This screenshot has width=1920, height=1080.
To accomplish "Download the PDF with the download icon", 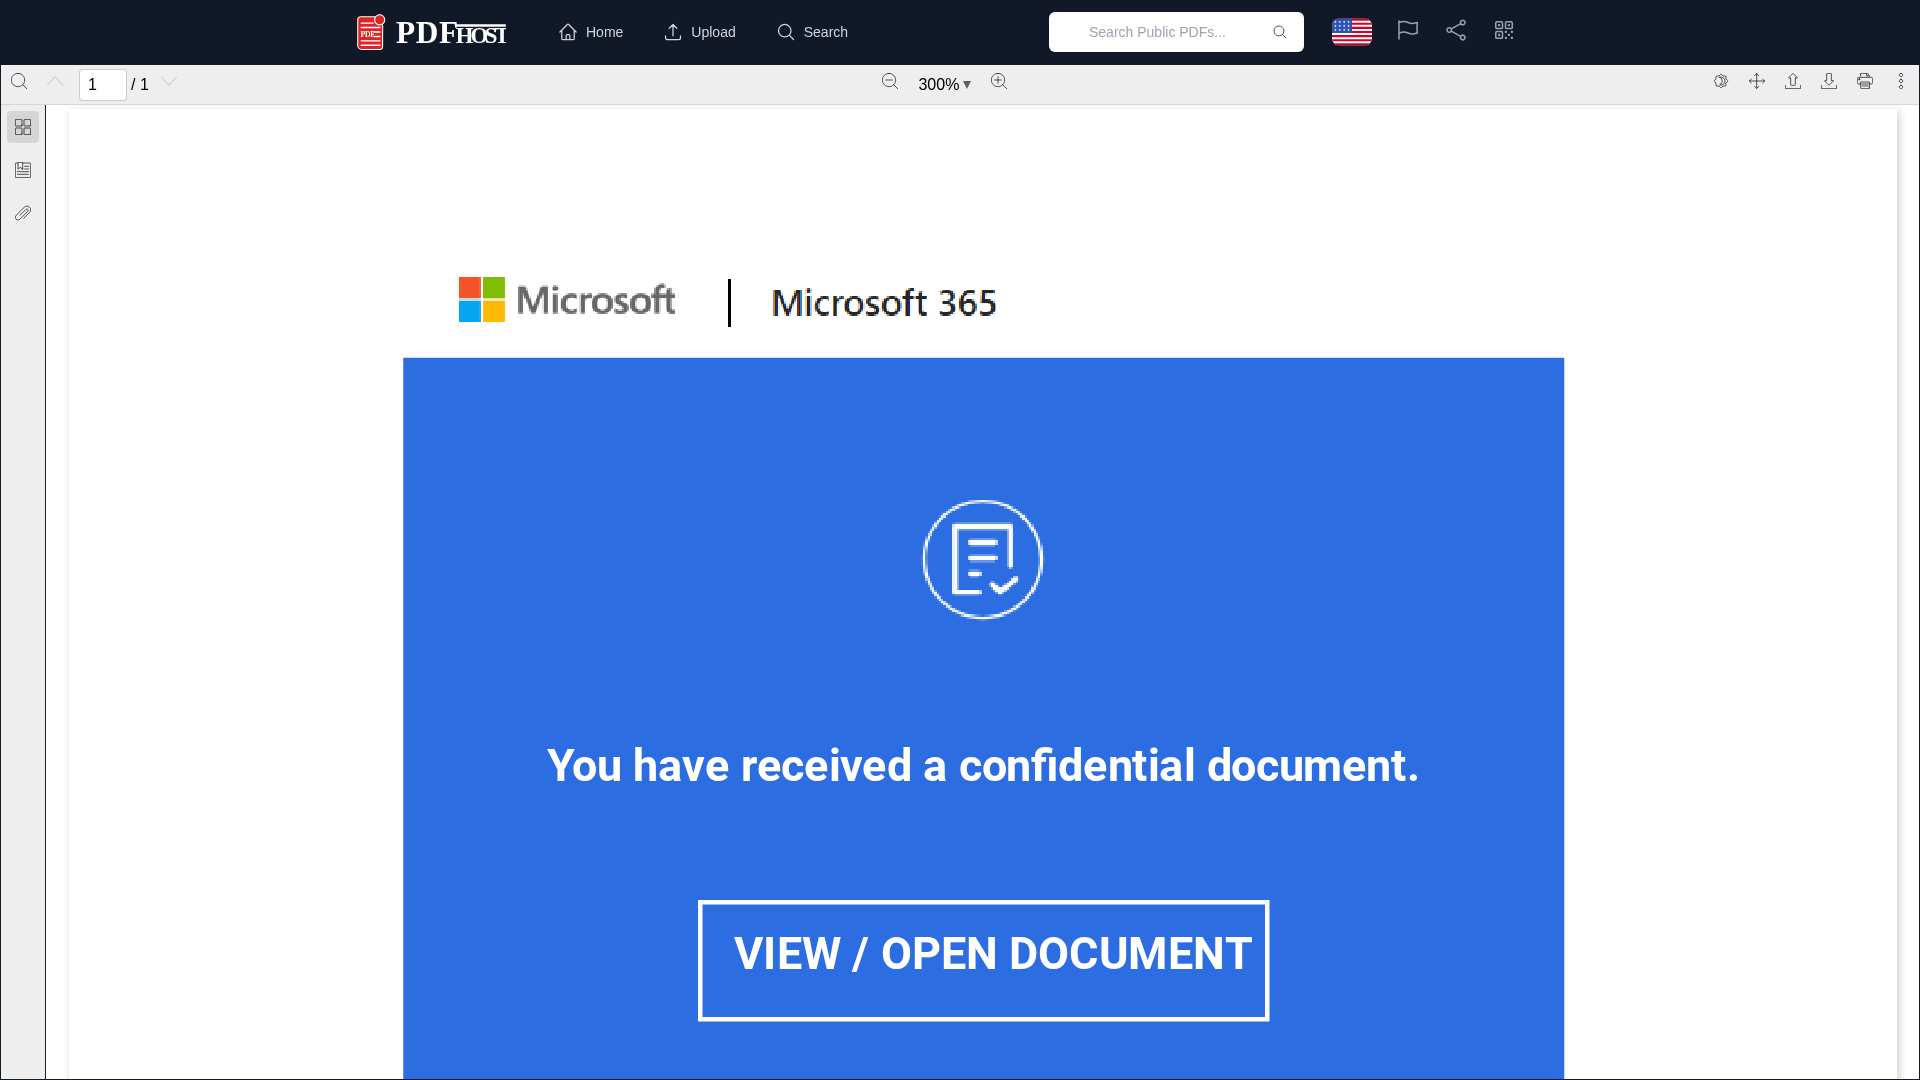I will (x=1829, y=81).
